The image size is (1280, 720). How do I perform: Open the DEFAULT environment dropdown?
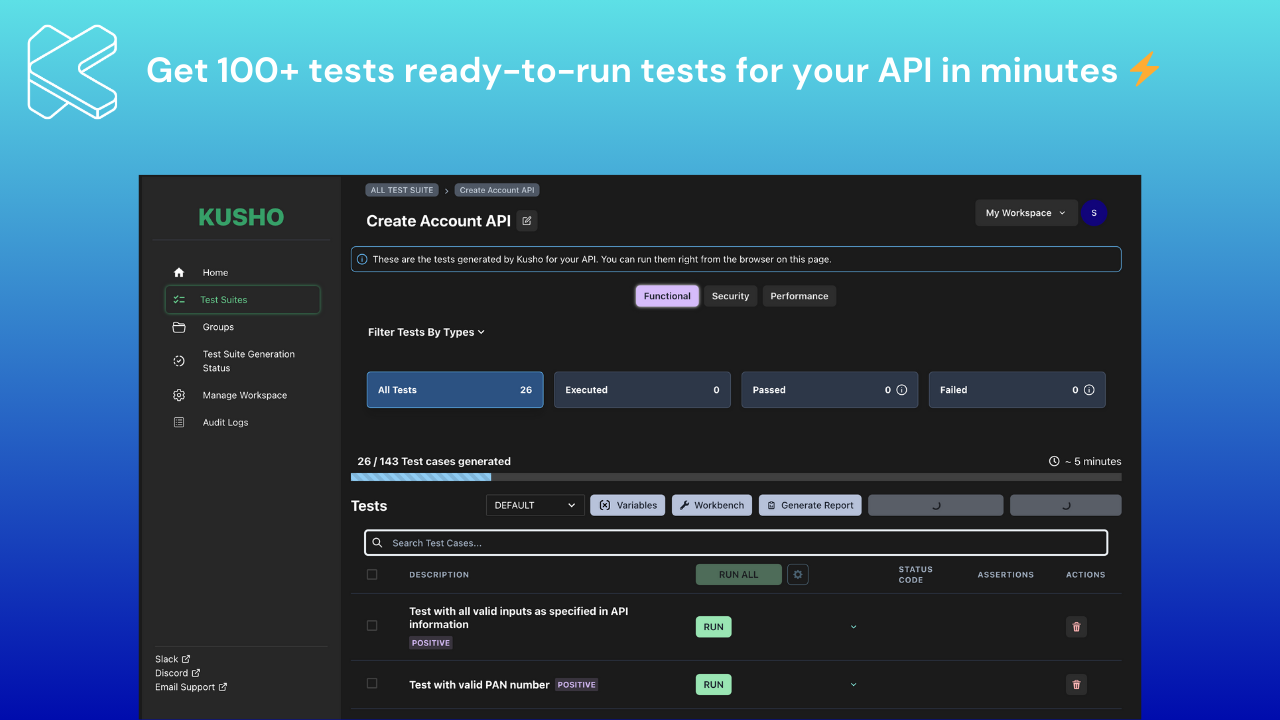(x=535, y=505)
